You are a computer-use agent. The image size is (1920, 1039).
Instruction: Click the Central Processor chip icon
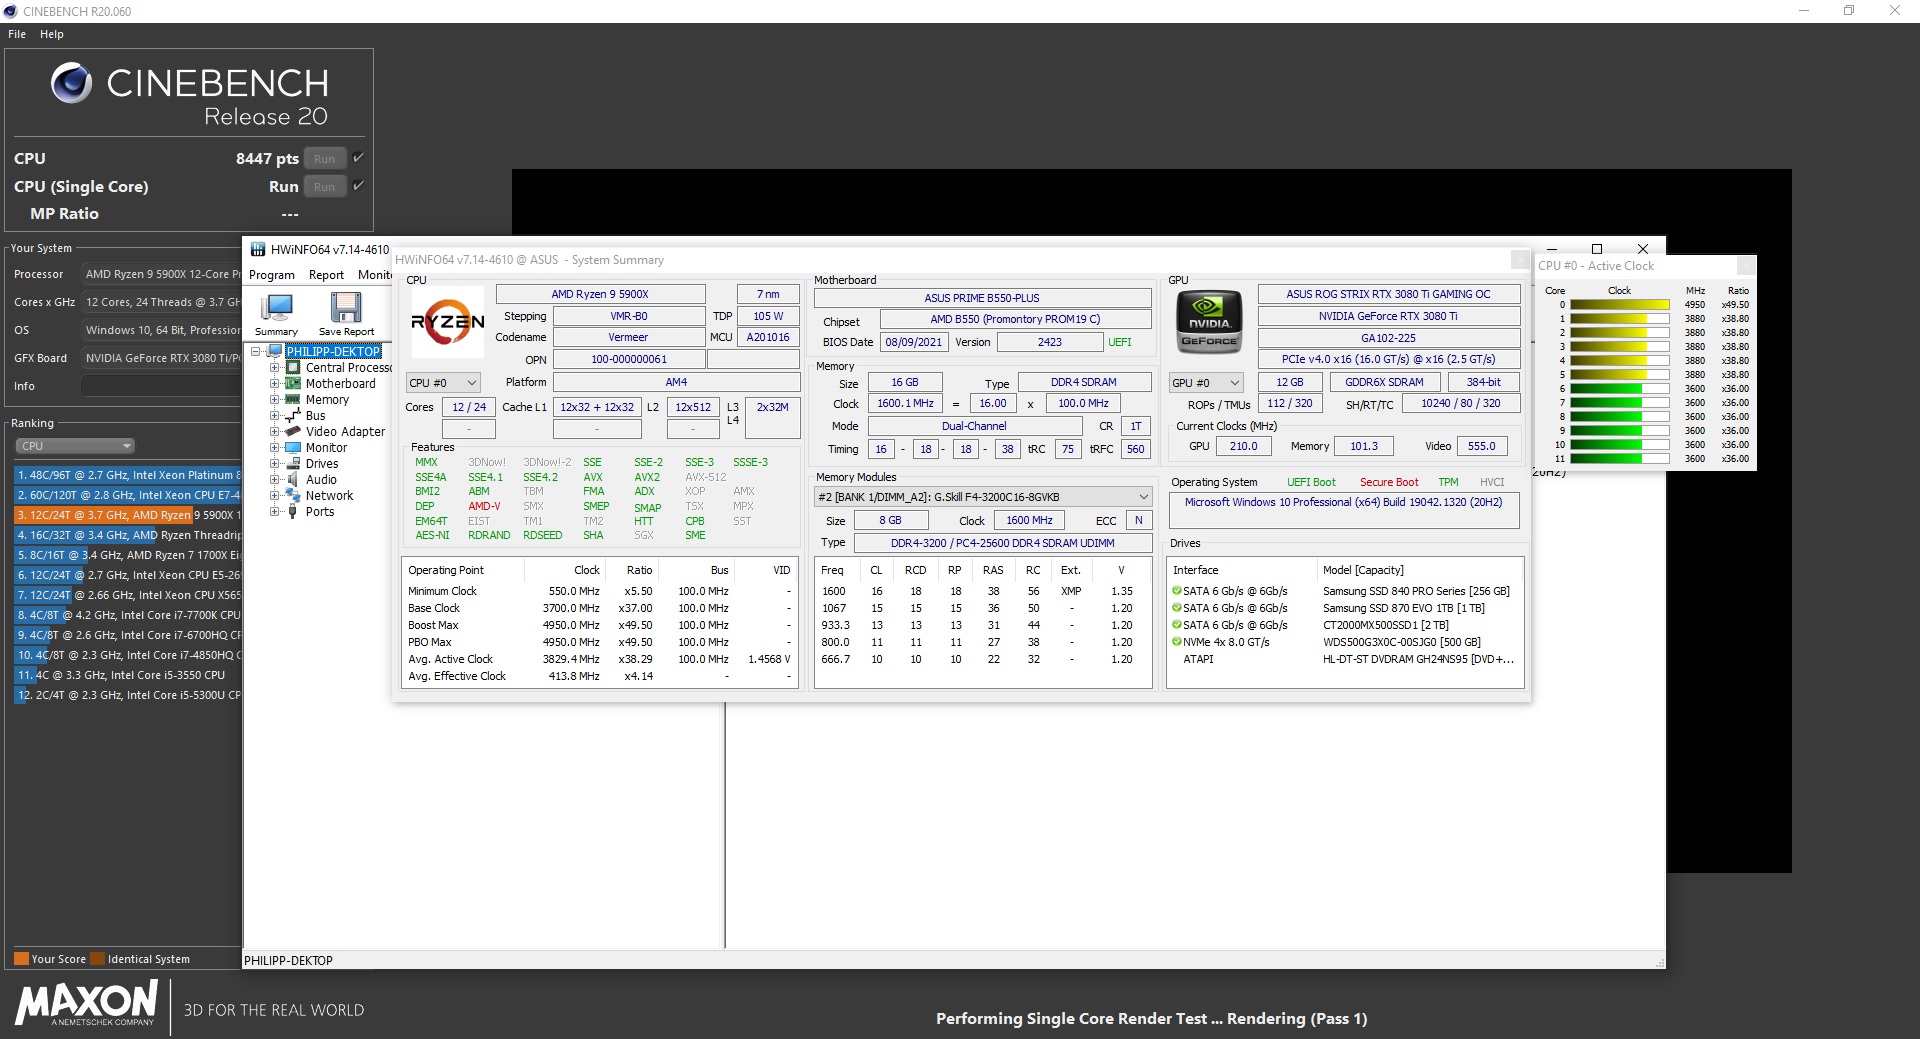click(x=293, y=367)
